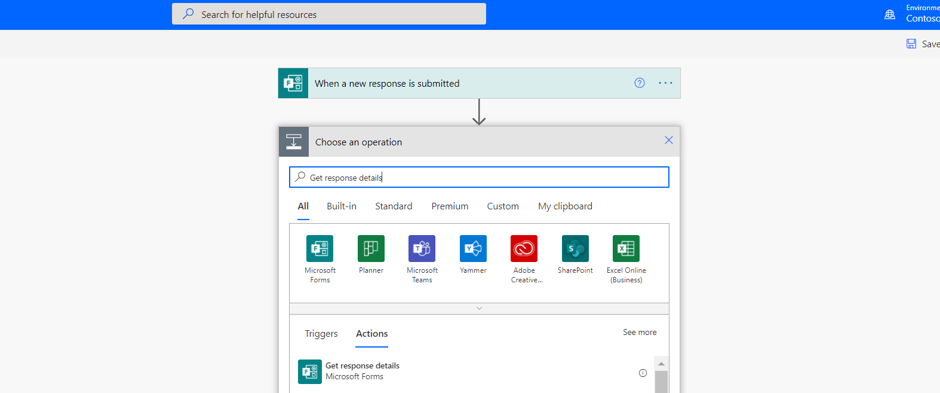The height and width of the screenshot is (393, 940).
Task: Open the trigger card's ellipsis menu
Action: pyautogui.click(x=665, y=83)
